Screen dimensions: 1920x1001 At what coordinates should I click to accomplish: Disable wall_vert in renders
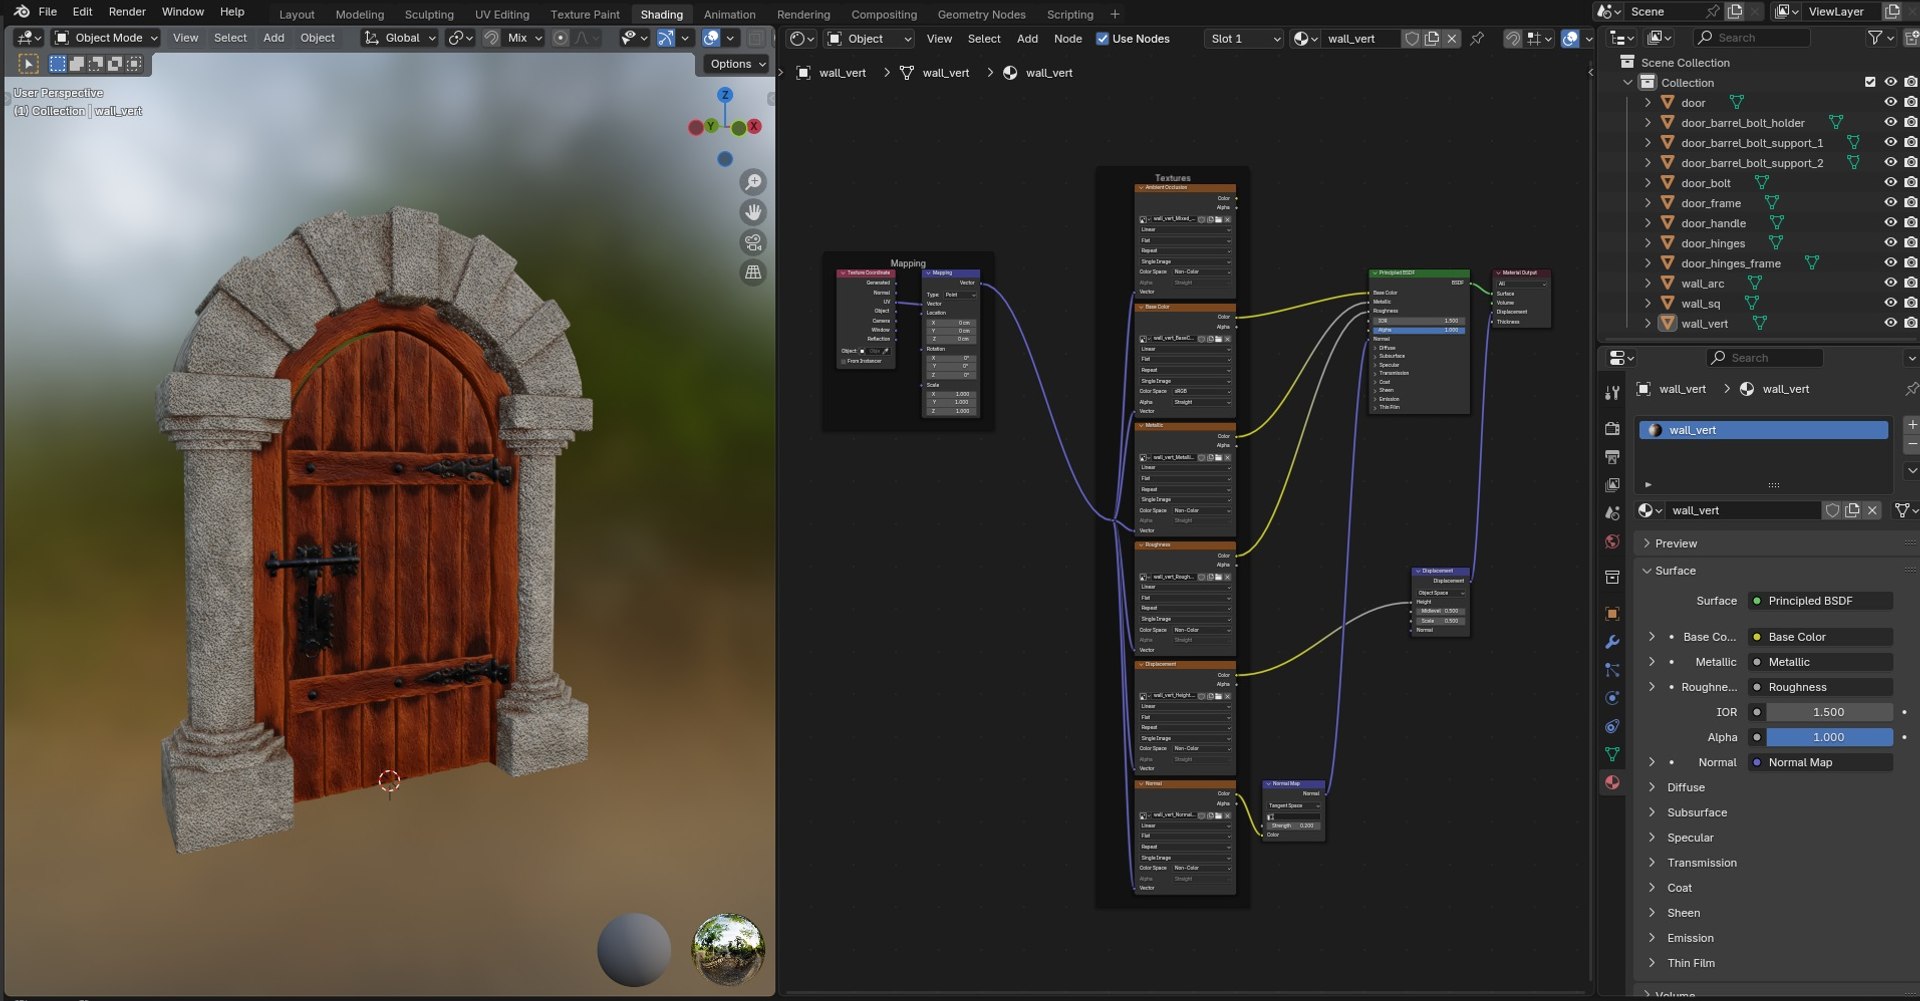[x=1910, y=323]
